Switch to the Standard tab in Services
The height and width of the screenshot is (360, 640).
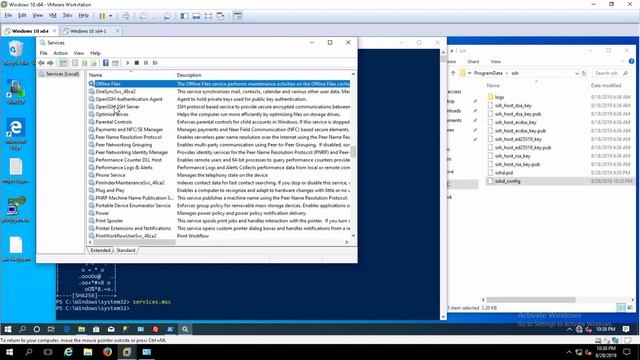(x=126, y=250)
